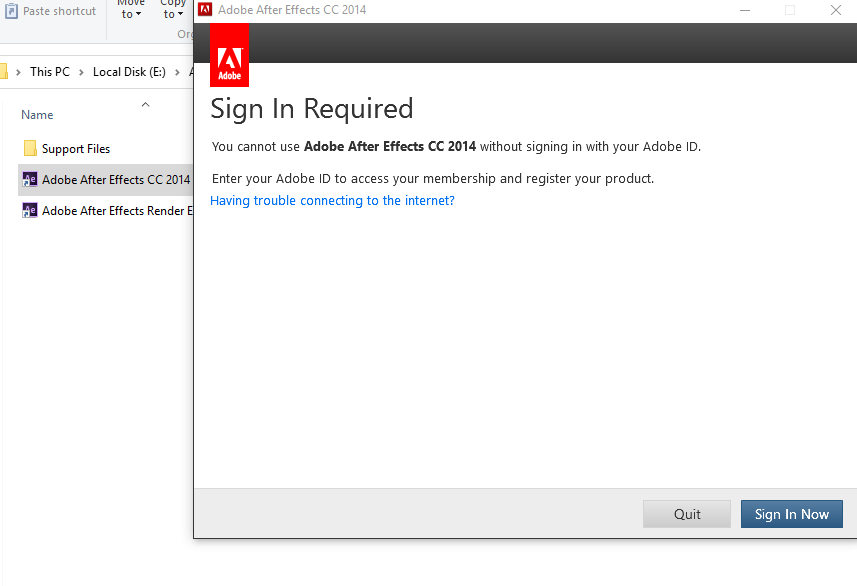This screenshot has height=586, width=857.
Task: Click the Paste shortcut icon in Explorer
Action: pos(11,11)
